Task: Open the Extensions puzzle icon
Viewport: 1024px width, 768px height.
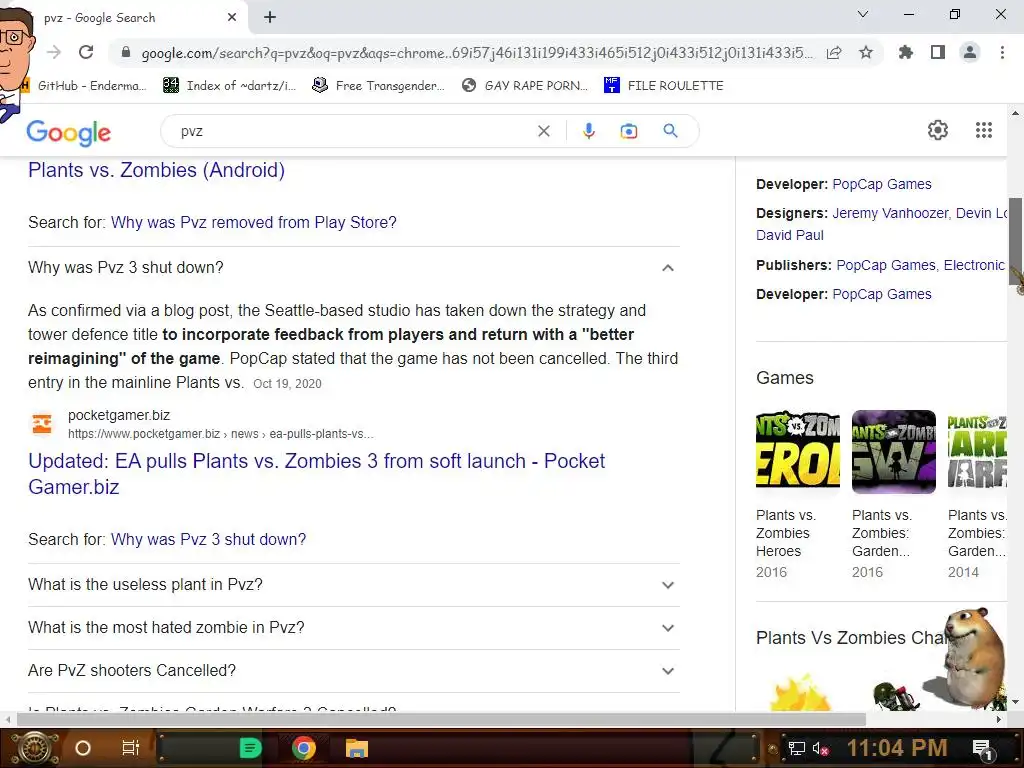Action: coord(905,52)
